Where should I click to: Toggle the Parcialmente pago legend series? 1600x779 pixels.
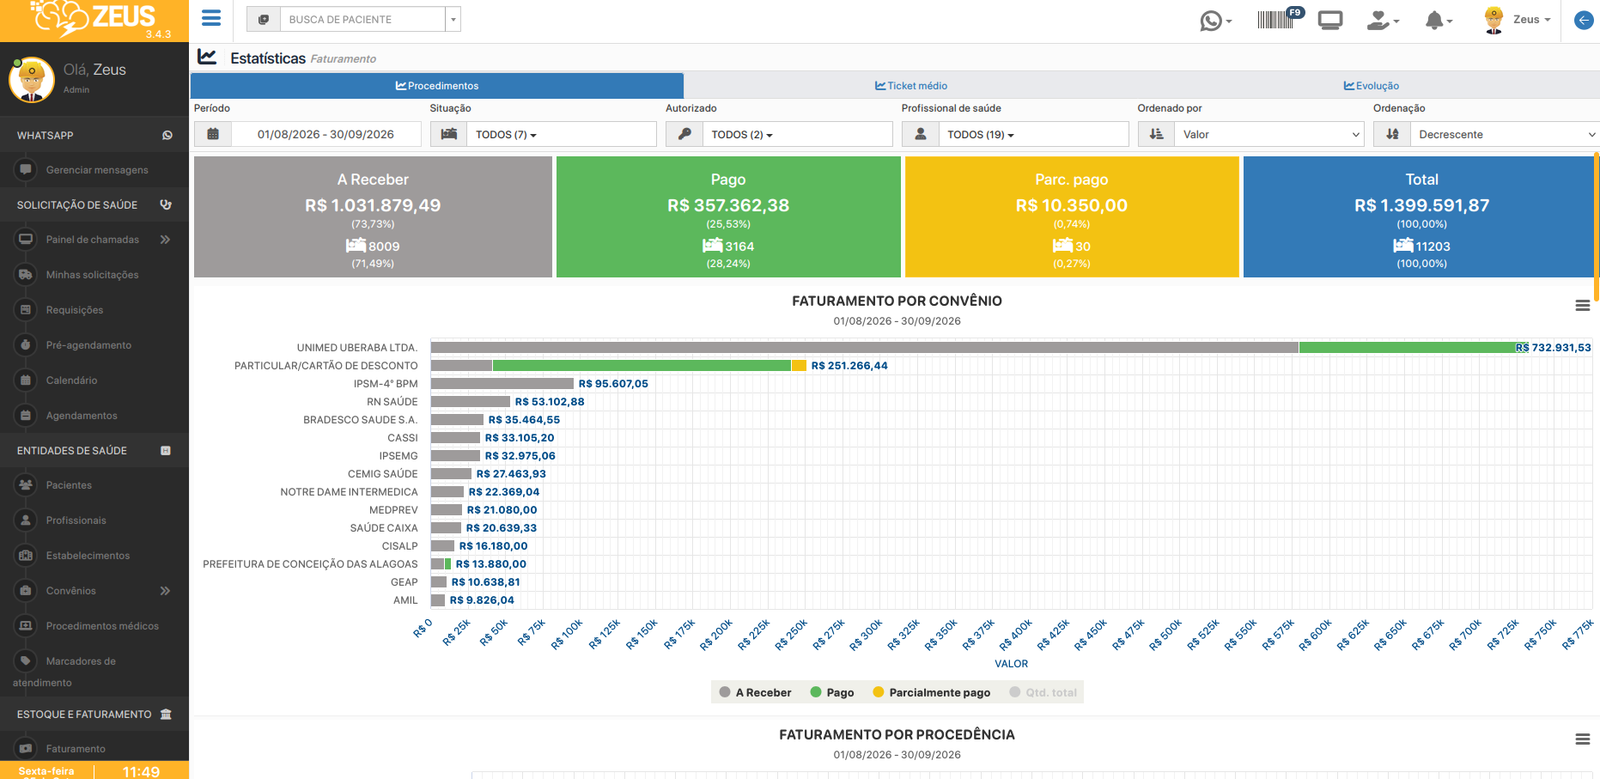click(x=931, y=692)
